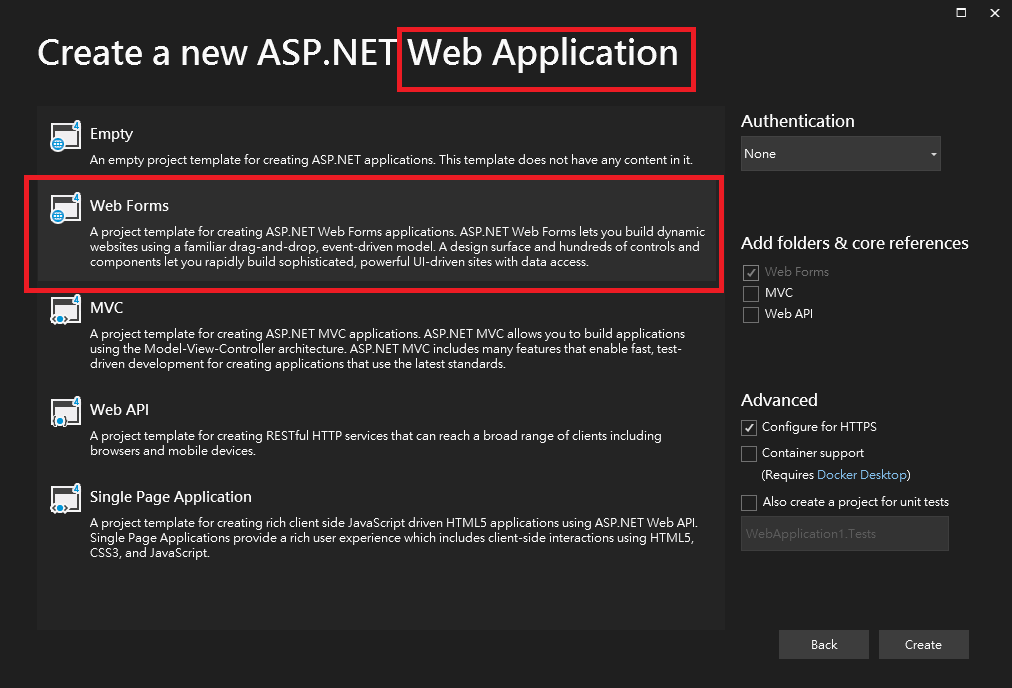Click the Web Forms template icon
The height and width of the screenshot is (688, 1012).
[65, 208]
